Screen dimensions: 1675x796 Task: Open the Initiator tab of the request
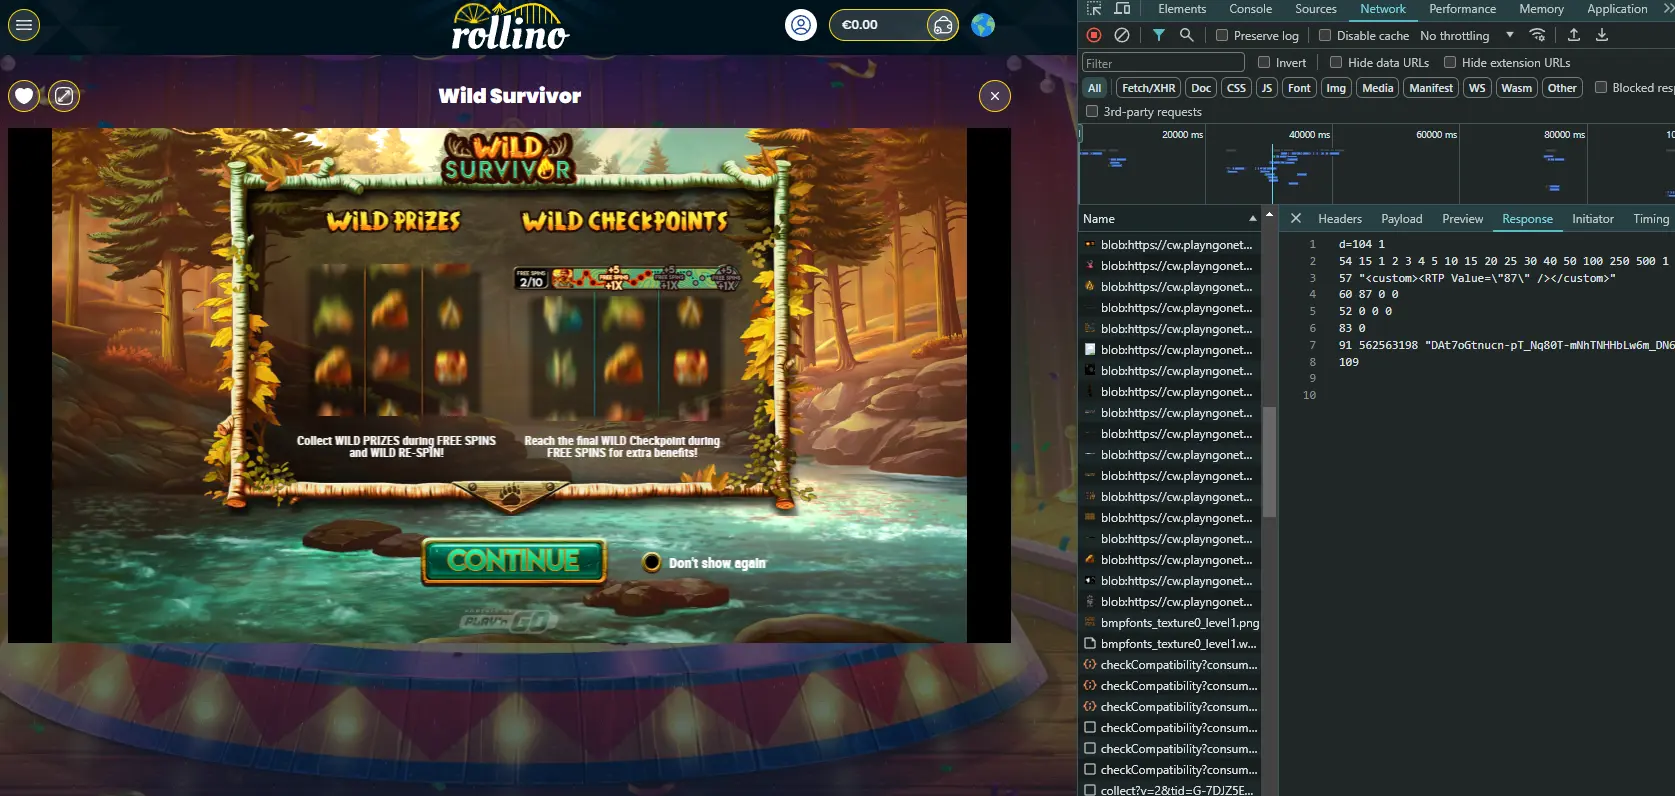(1593, 218)
